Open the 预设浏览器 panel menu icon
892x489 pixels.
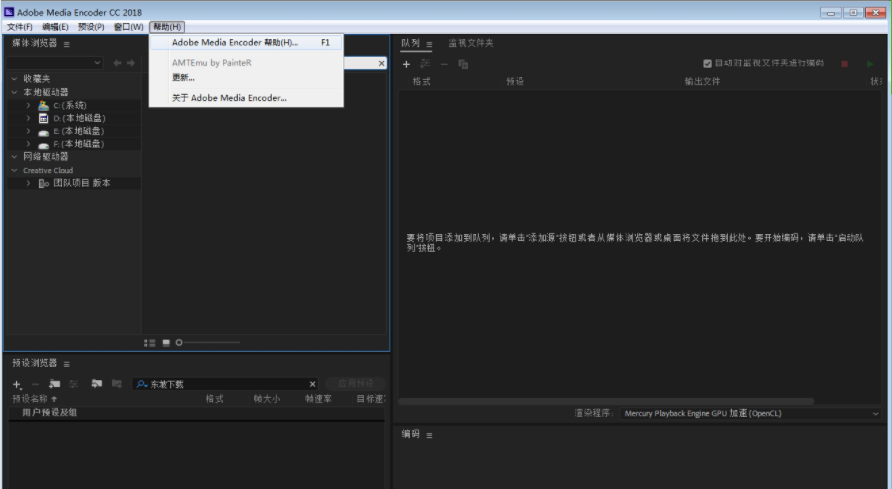pyautogui.click(x=67, y=363)
